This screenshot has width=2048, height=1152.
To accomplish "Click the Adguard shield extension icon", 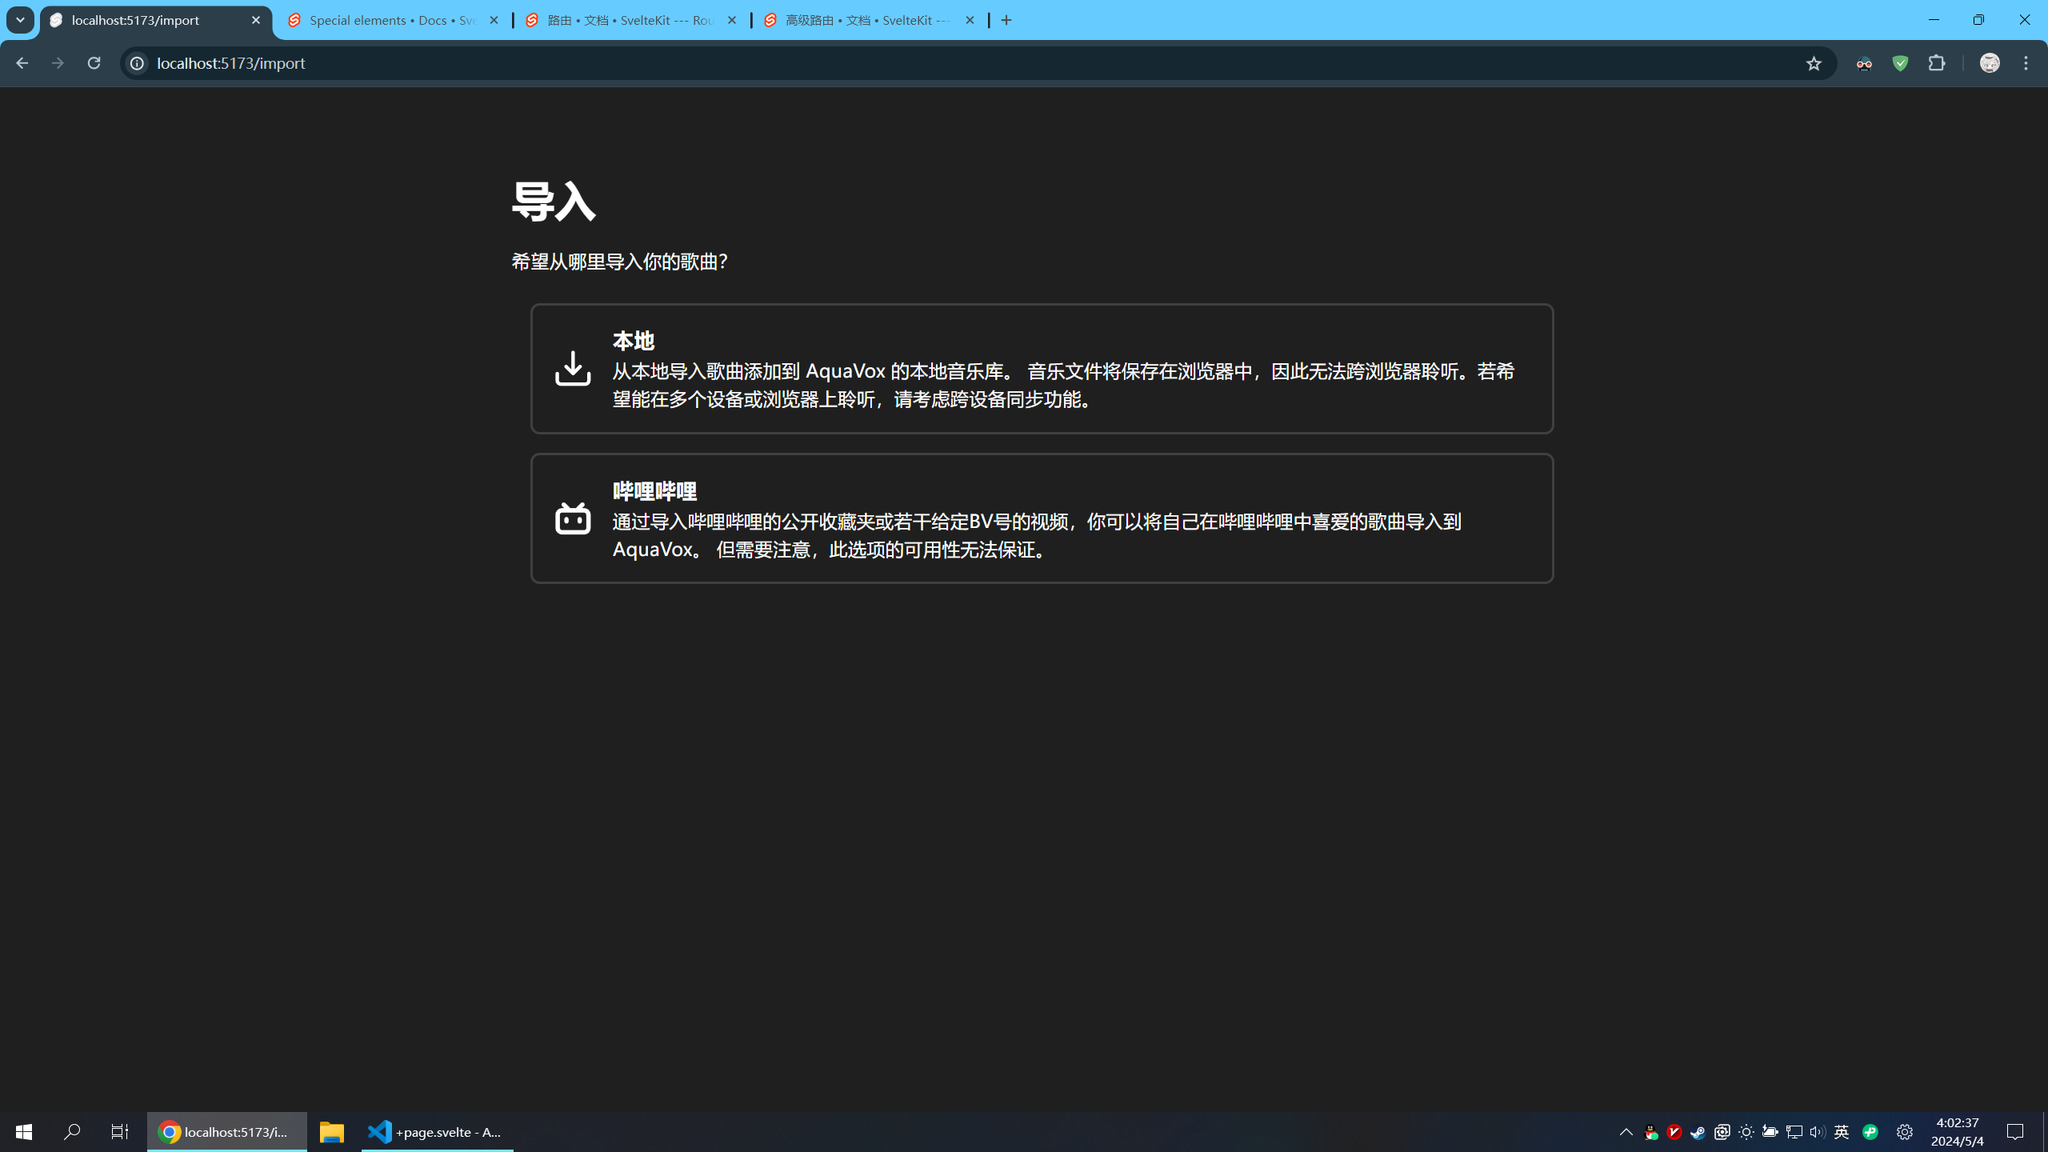I will (x=1899, y=63).
